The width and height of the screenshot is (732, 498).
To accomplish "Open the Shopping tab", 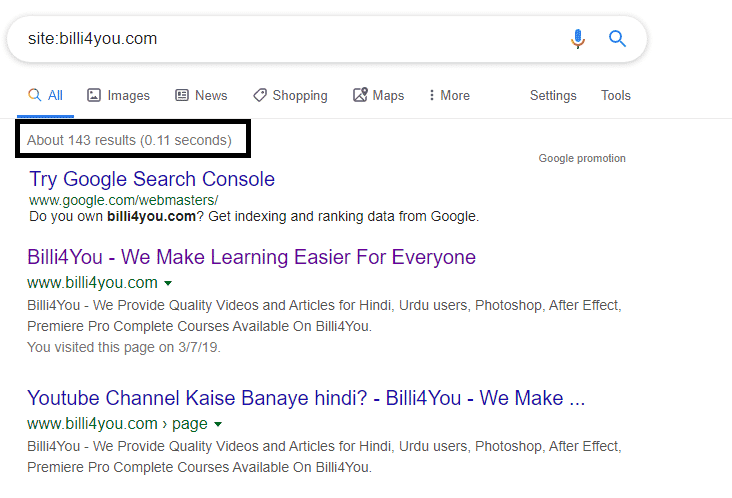I will click(x=290, y=96).
